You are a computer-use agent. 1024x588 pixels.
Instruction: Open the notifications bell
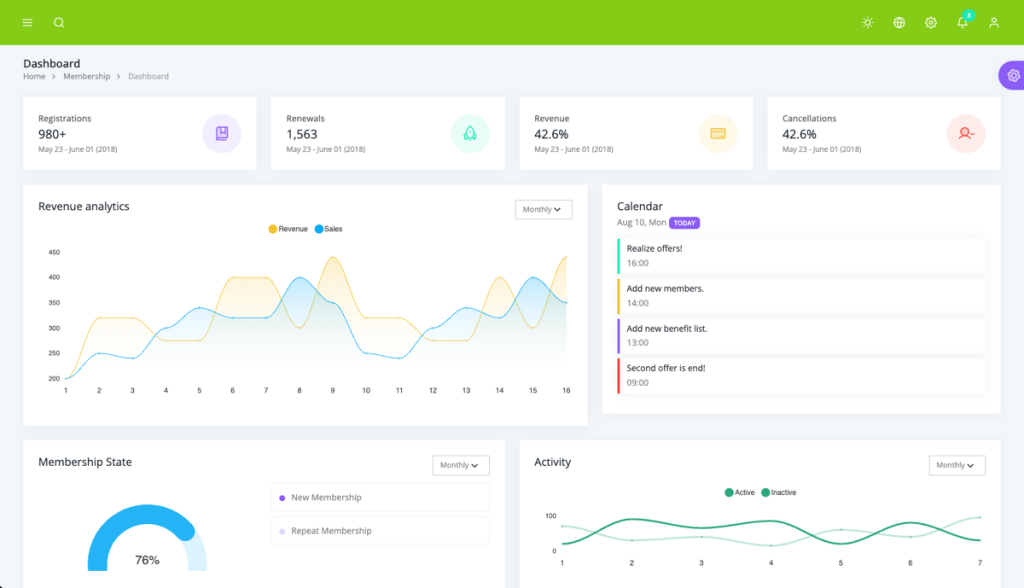tap(962, 22)
